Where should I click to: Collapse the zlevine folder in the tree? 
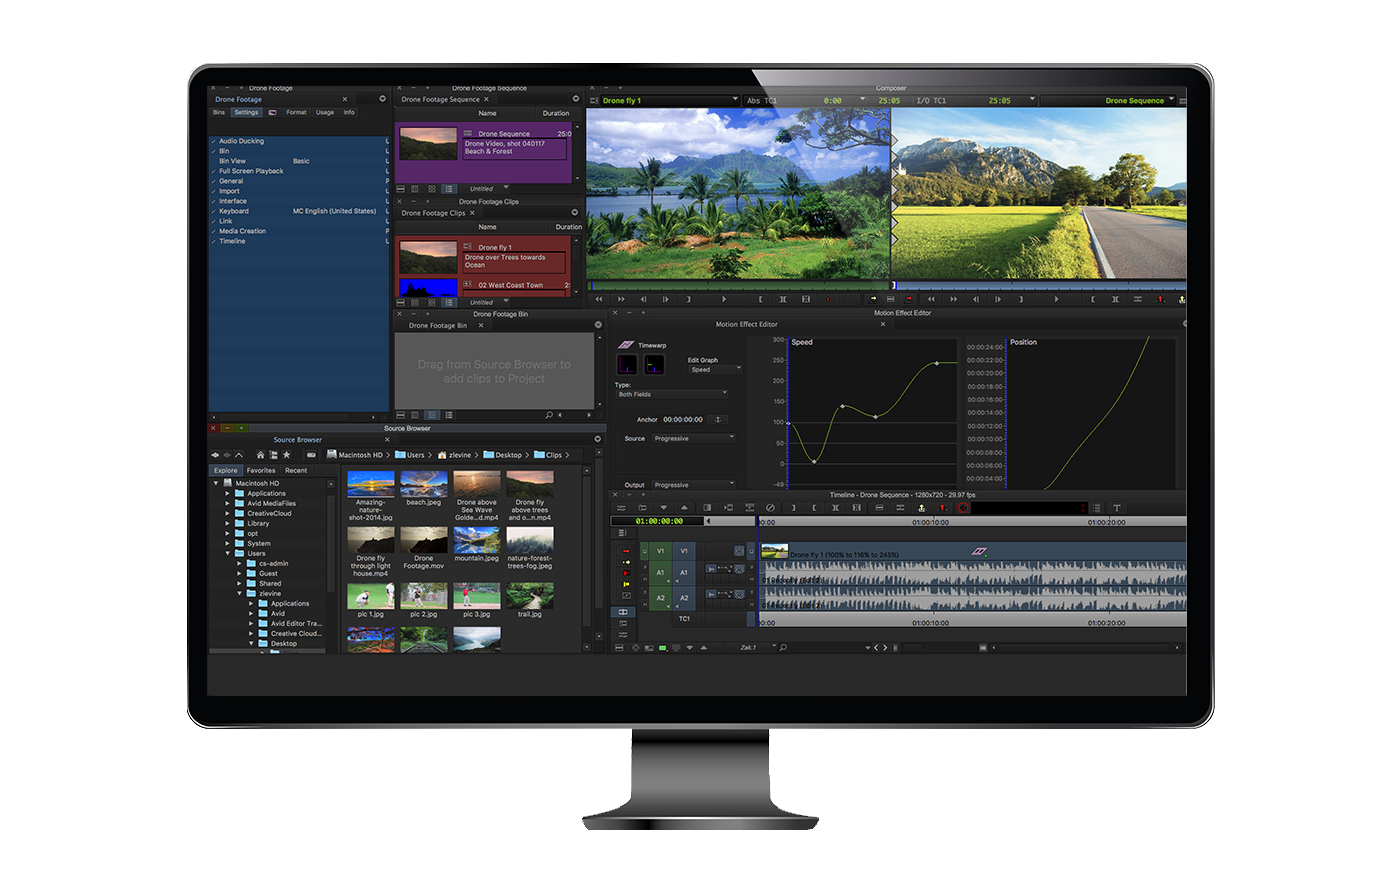point(240,593)
